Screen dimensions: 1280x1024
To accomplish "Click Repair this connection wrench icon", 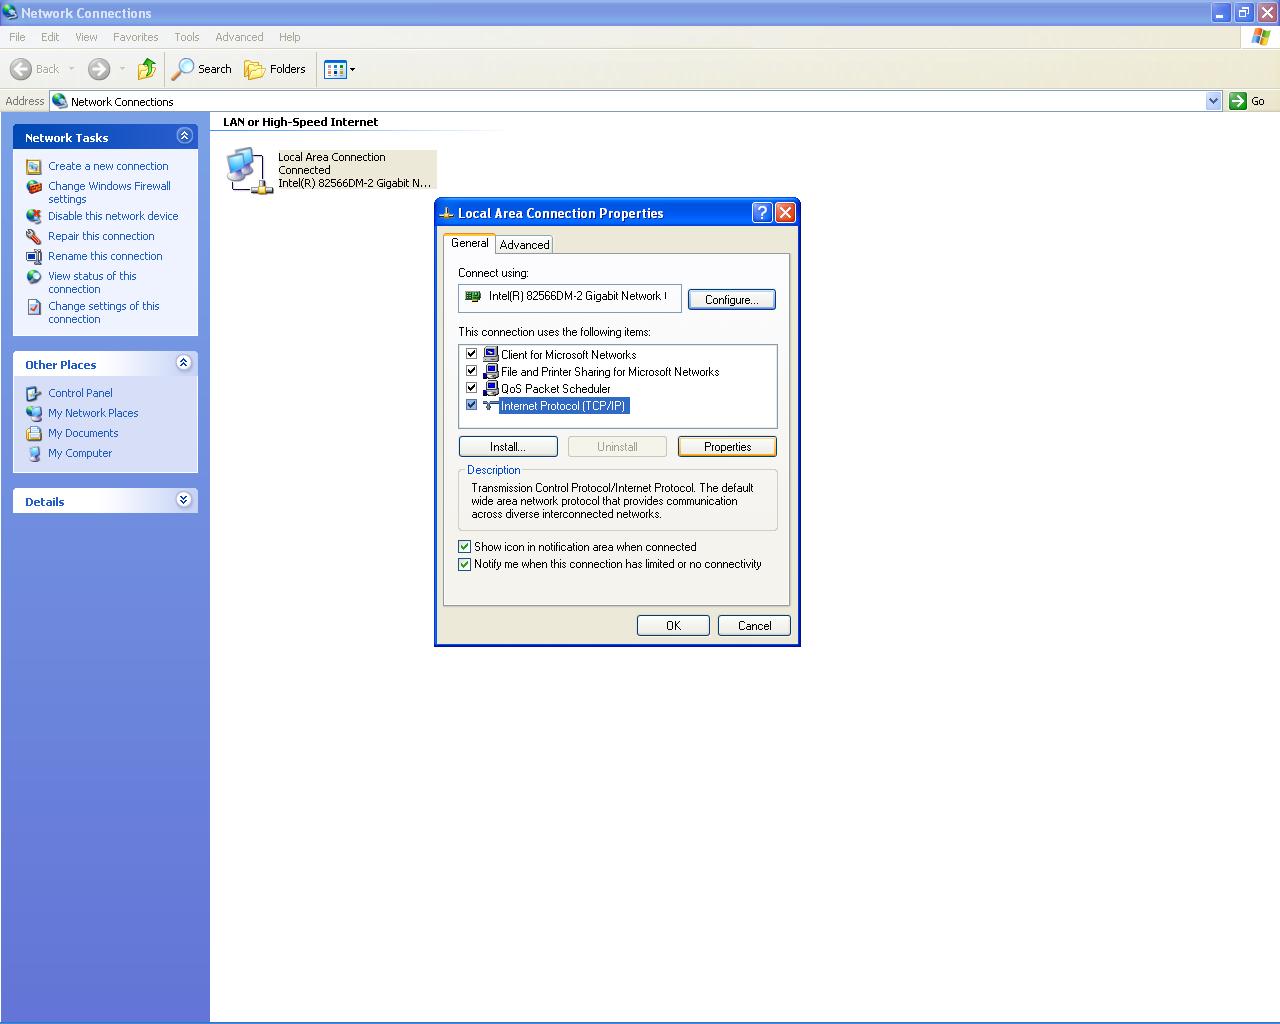I will (x=34, y=236).
